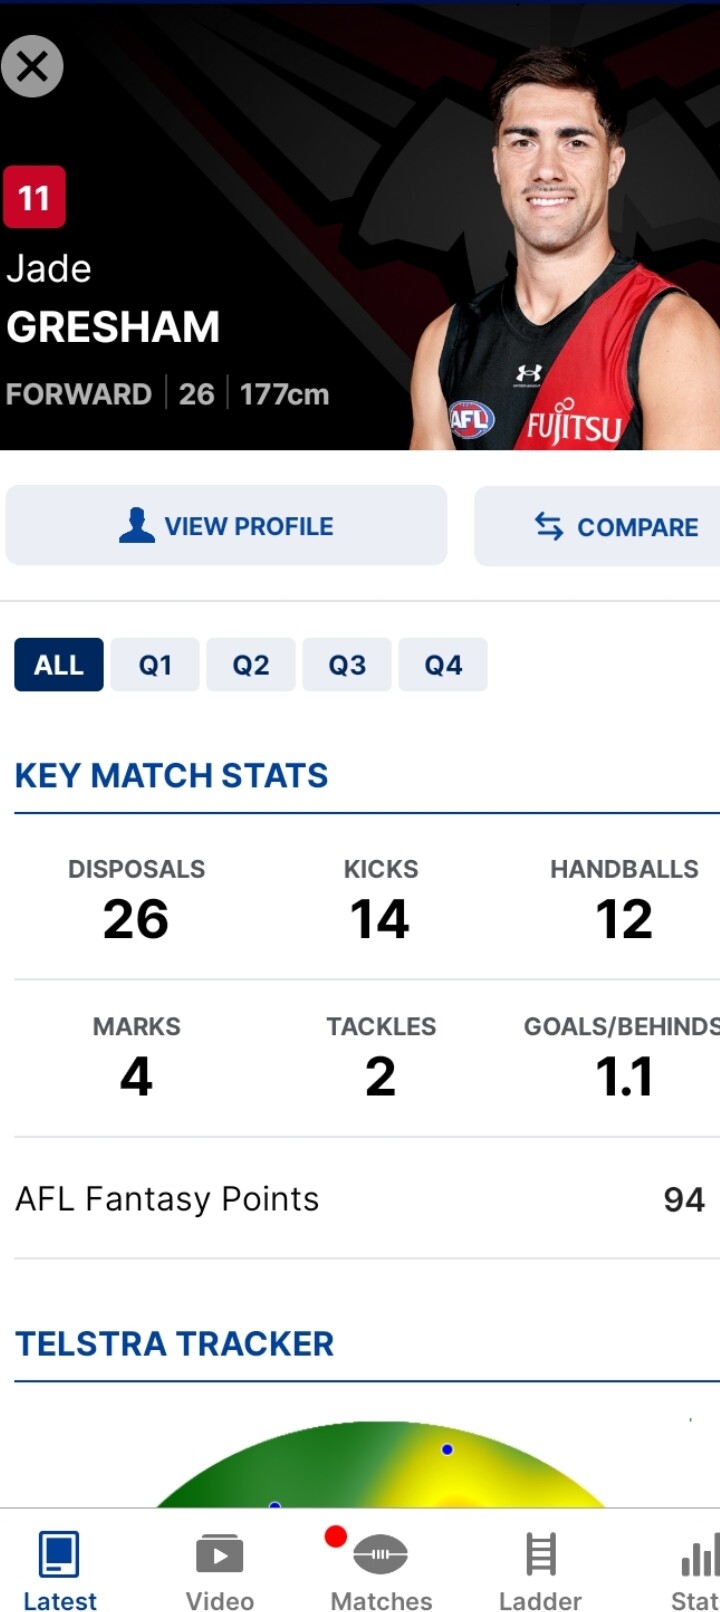Tap the profile person icon

point(137,525)
